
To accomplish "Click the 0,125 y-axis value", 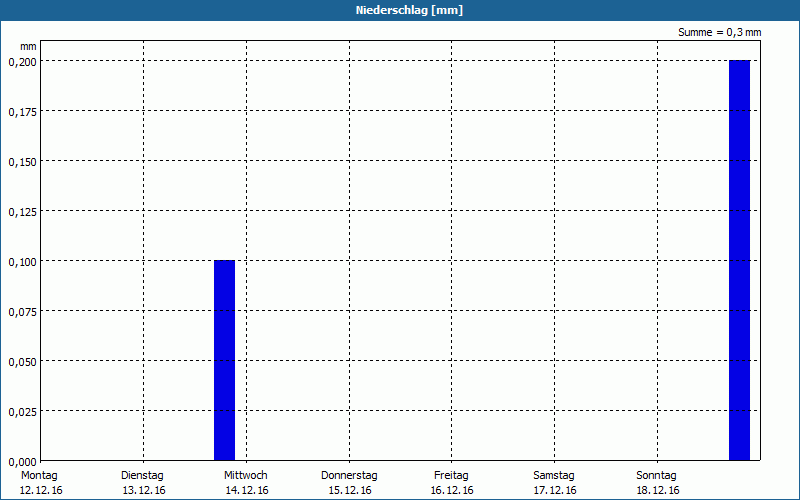I will click(x=22, y=212).
